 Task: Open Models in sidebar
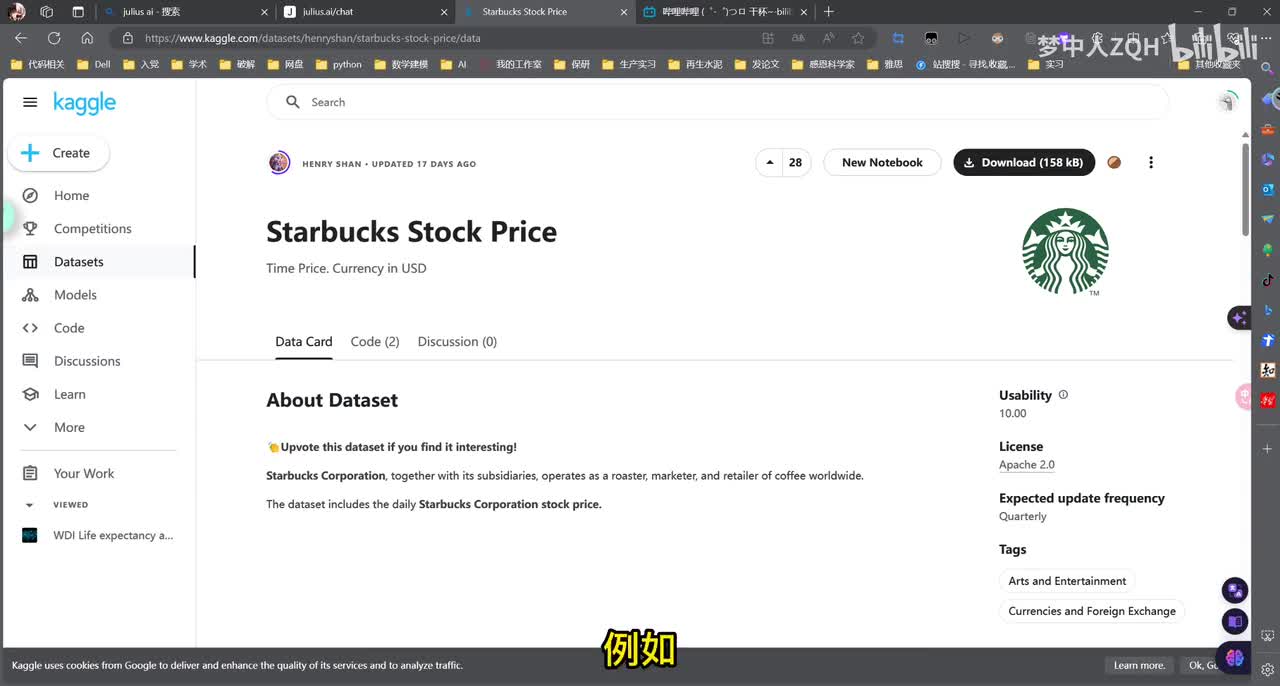75,295
